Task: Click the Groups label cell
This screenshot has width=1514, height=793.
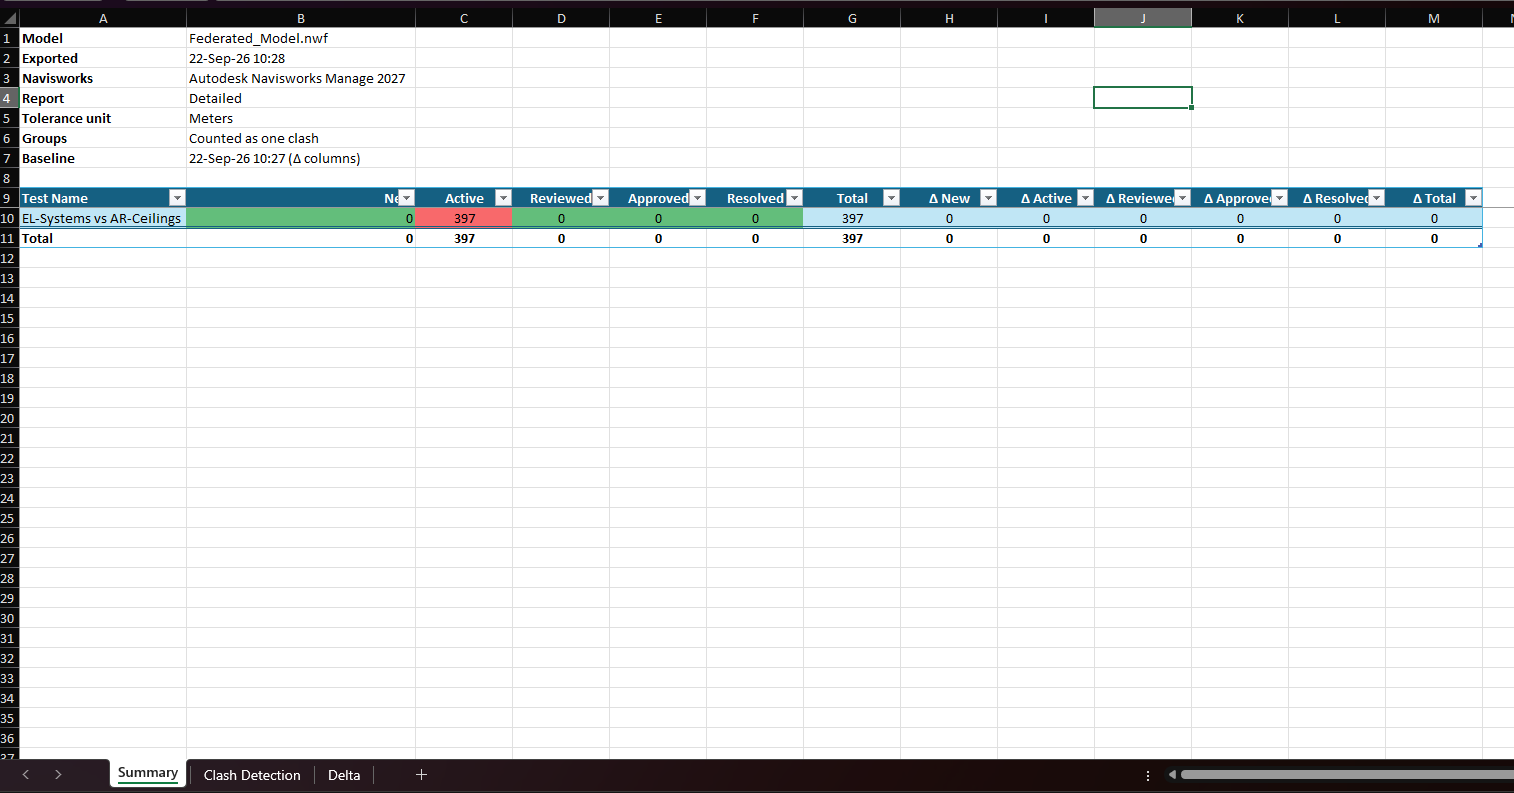Action: (x=103, y=138)
